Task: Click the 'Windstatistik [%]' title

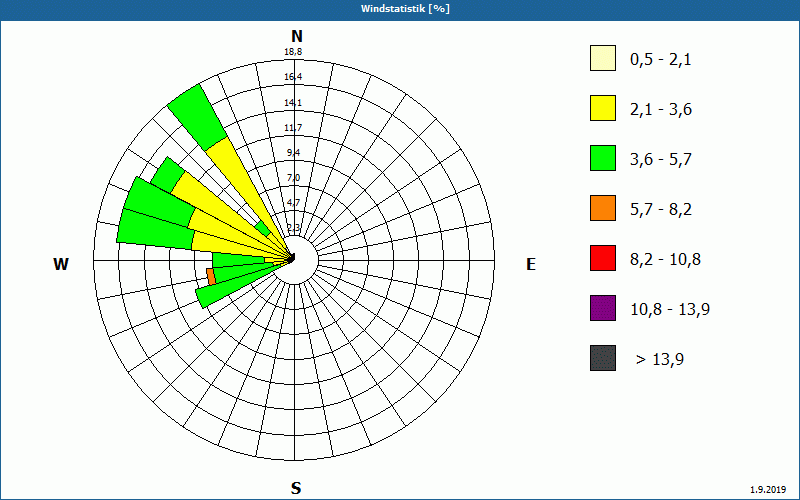Action: tap(405, 9)
